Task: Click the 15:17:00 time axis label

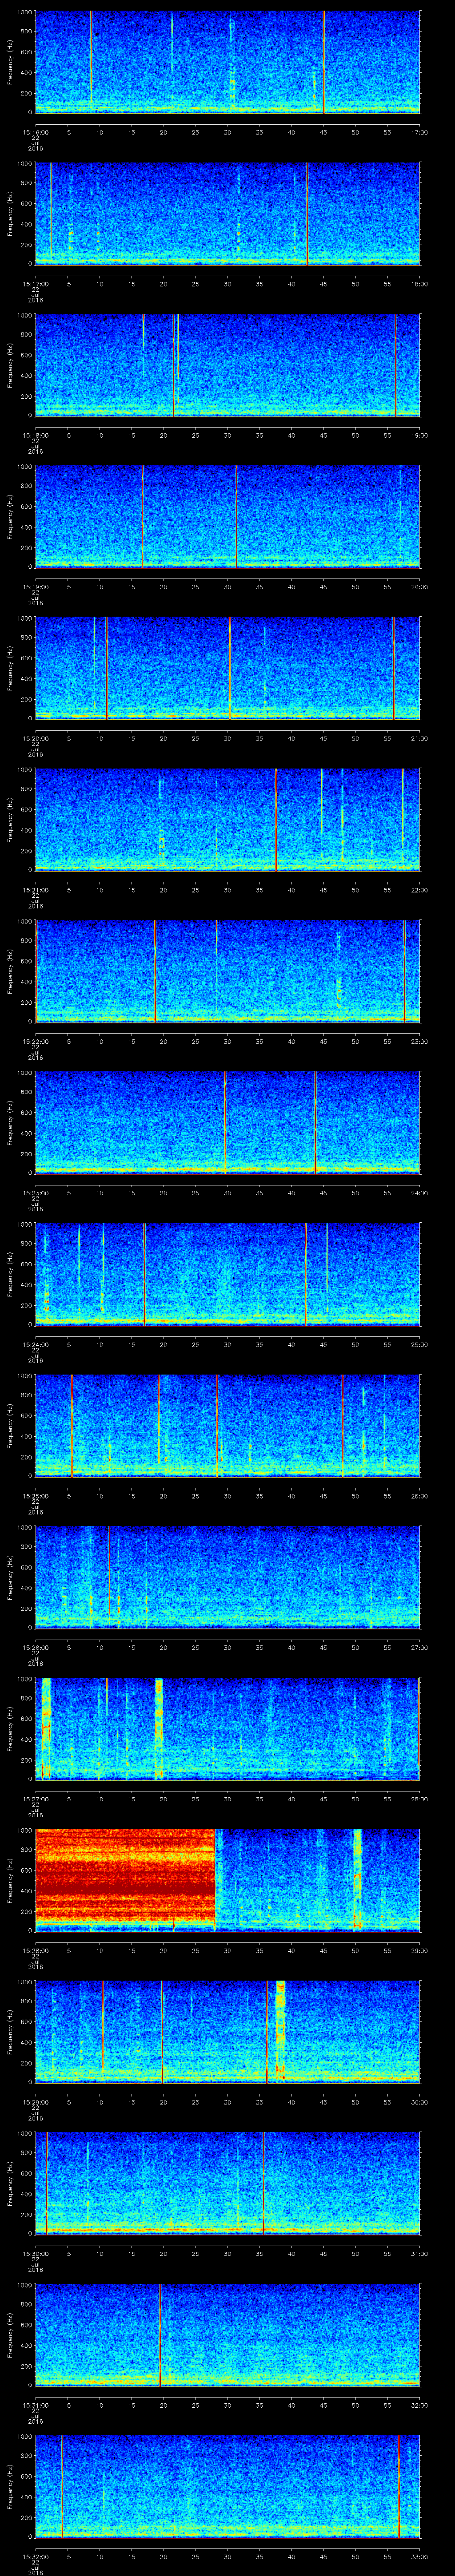Action: (36, 284)
